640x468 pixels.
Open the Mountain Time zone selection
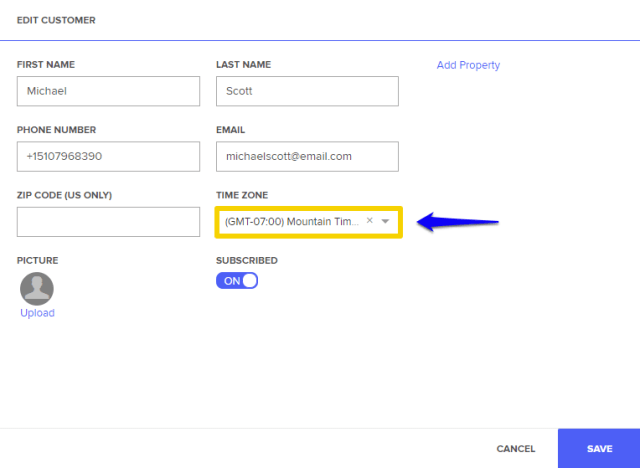[x=309, y=222]
